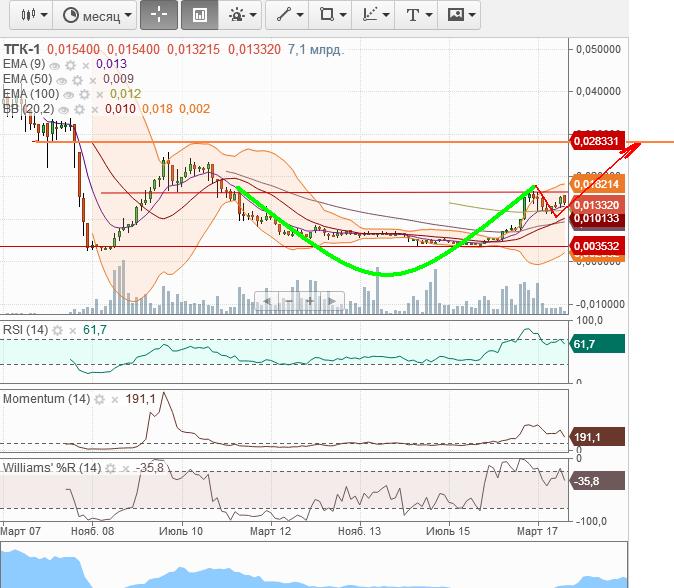Open EMA (100) settings gear
This screenshot has width=674, height=588.
click(x=84, y=95)
